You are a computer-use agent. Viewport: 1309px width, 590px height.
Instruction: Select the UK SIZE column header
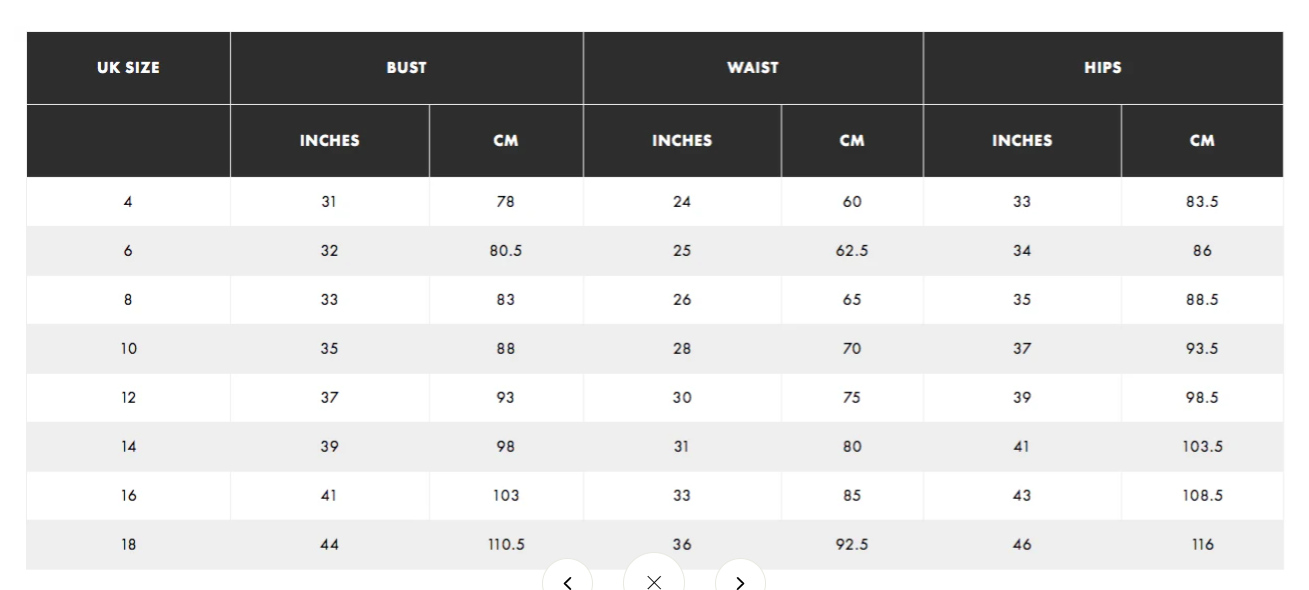(128, 68)
